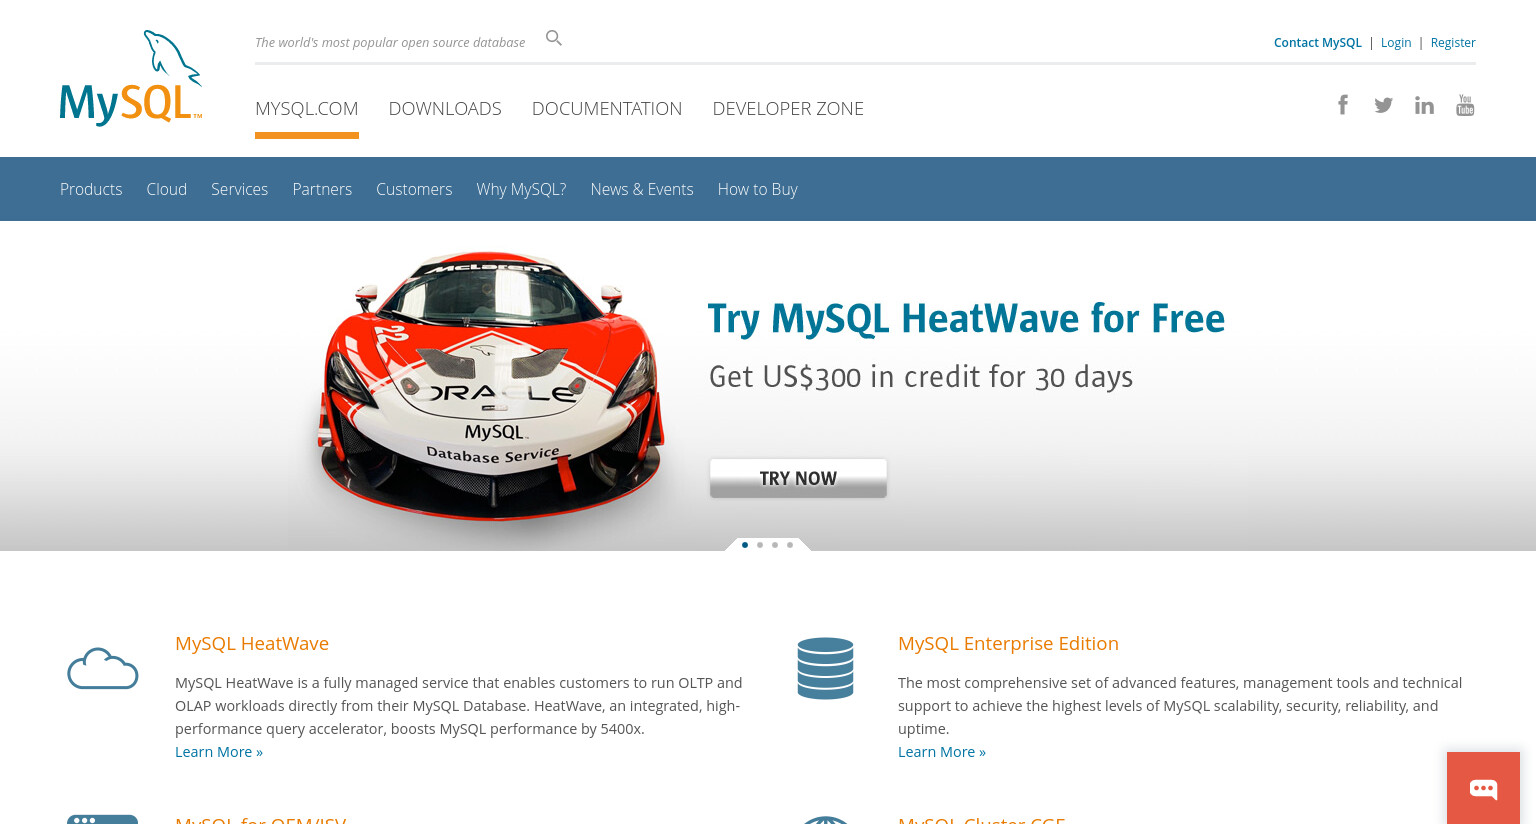Click the Enterprise Edition database icon
The width and height of the screenshot is (1536, 824).
825,668
